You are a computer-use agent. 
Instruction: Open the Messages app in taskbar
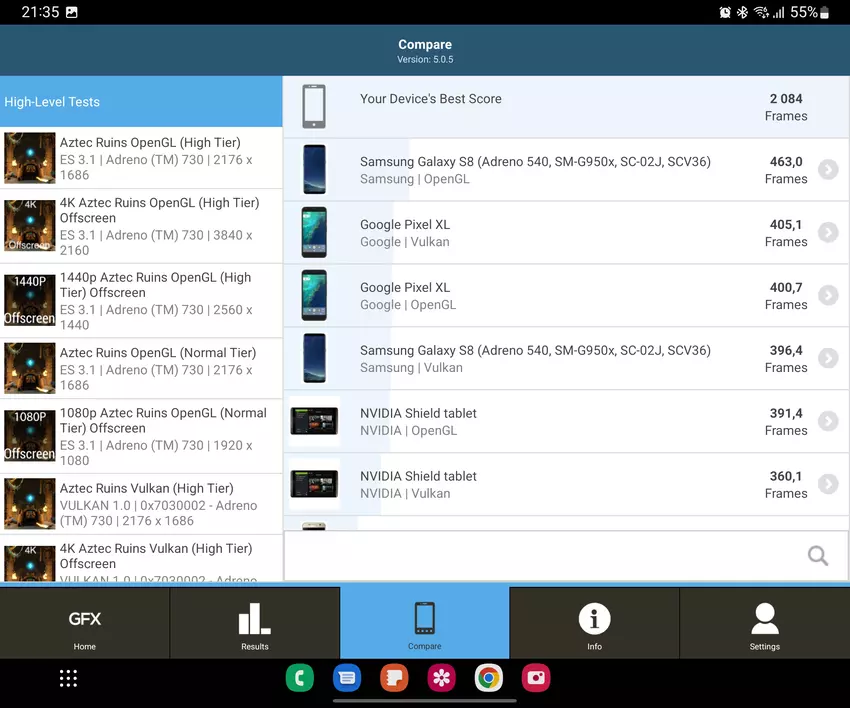click(x=347, y=678)
